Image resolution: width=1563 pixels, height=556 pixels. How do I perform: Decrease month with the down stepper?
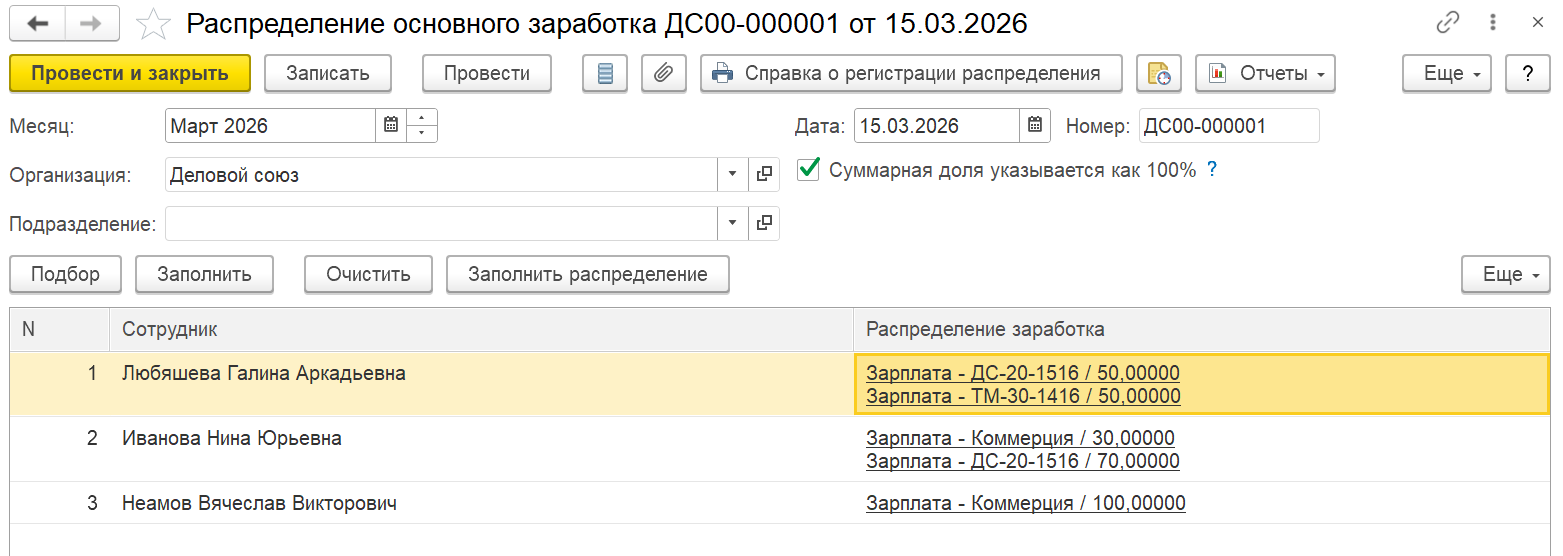point(422,134)
